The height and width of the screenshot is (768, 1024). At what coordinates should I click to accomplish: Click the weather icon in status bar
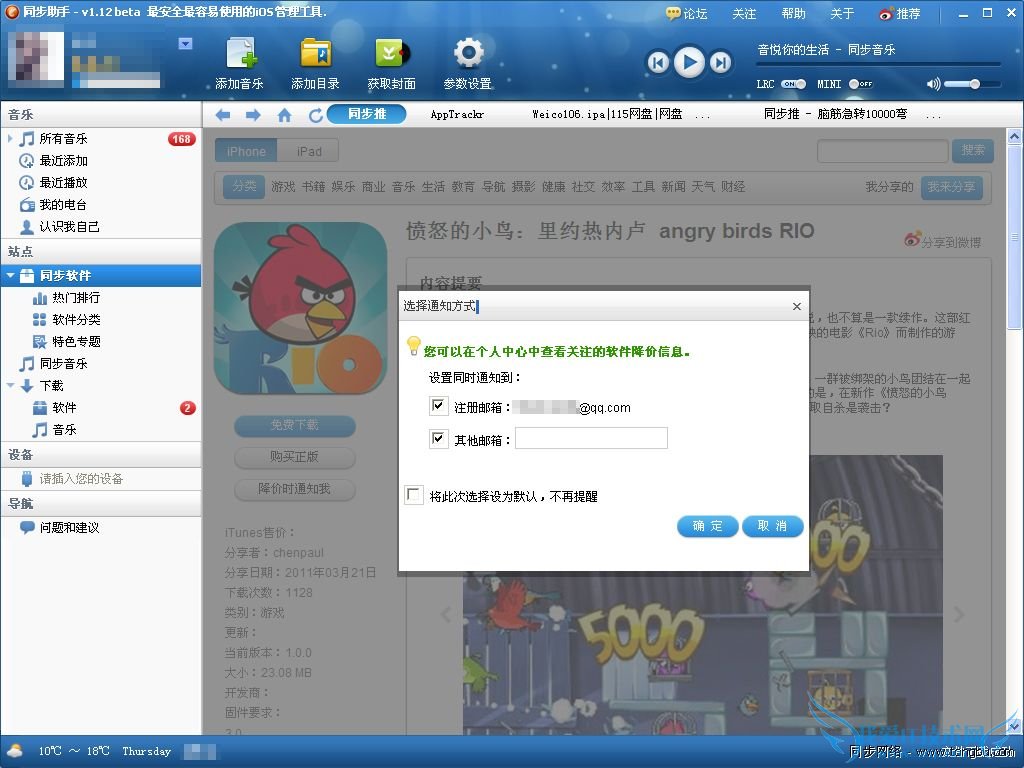click(x=14, y=751)
